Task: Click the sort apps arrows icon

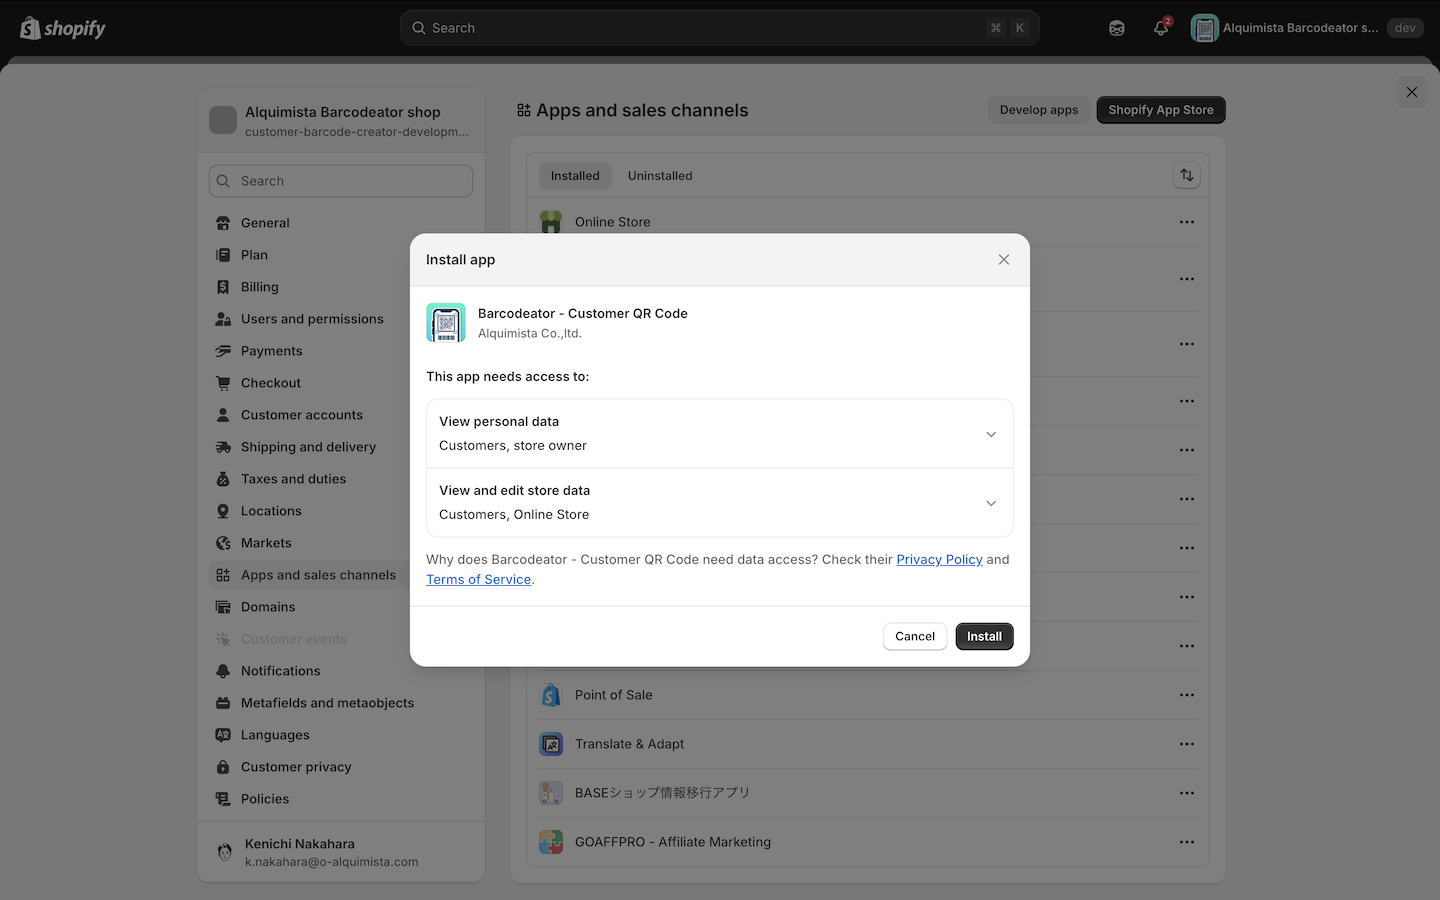Action: pos(1186,176)
